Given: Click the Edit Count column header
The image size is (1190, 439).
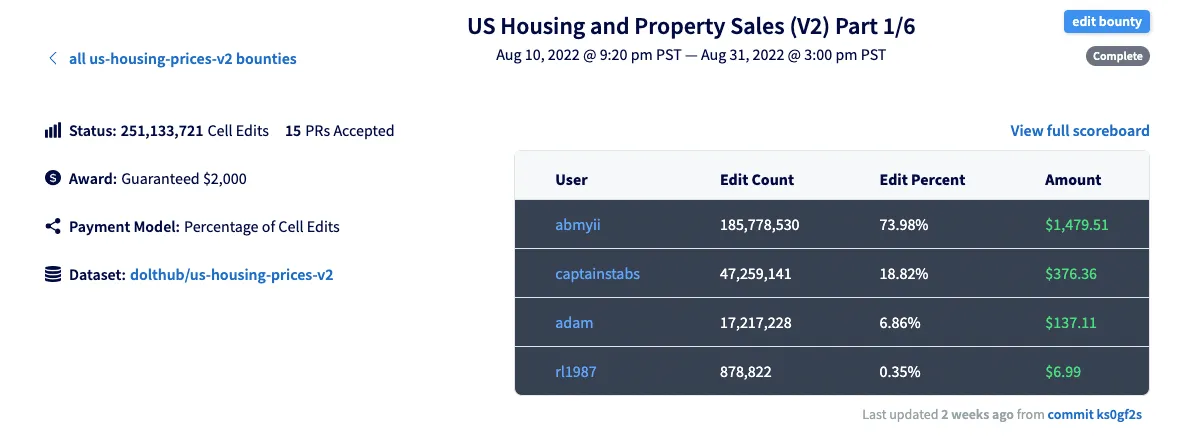Looking at the screenshot, I should [x=756, y=180].
